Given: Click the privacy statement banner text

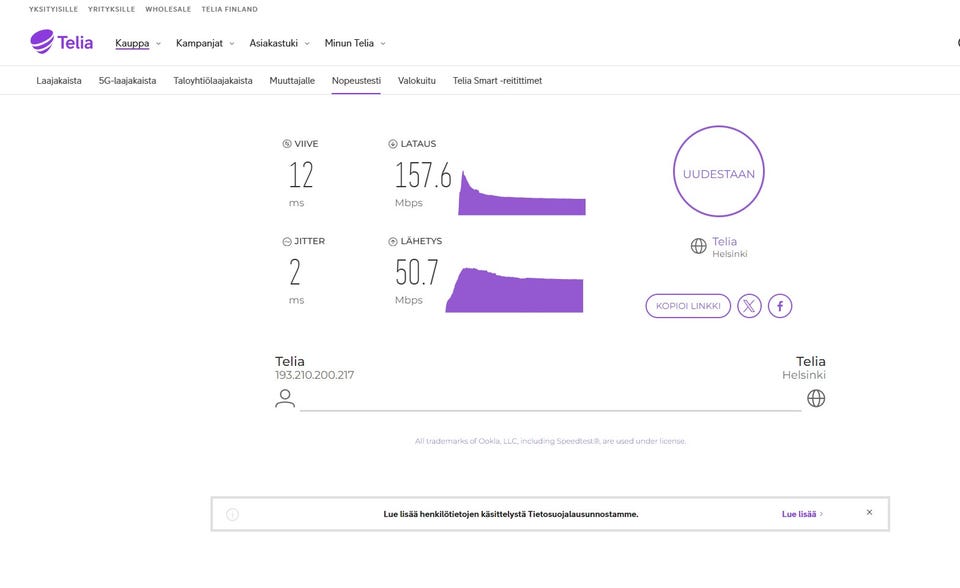Looking at the screenshot, I should 511,514.
